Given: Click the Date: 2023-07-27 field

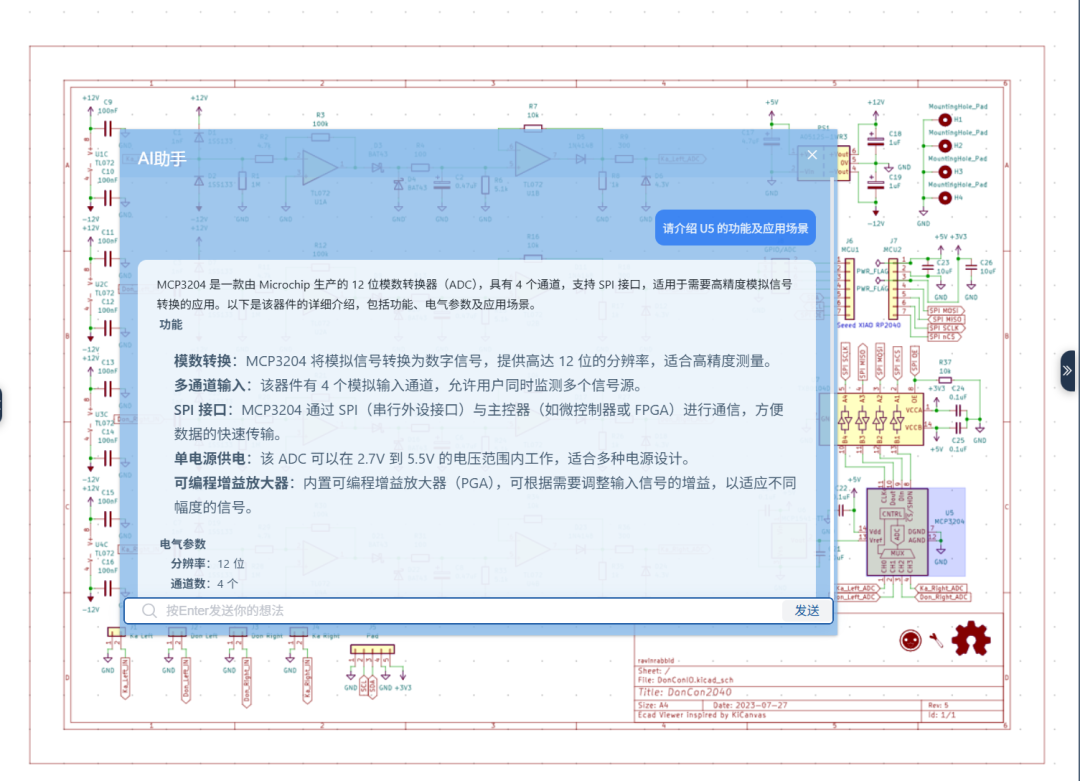Looking at the screenshot, I should (x=750, y=705).
